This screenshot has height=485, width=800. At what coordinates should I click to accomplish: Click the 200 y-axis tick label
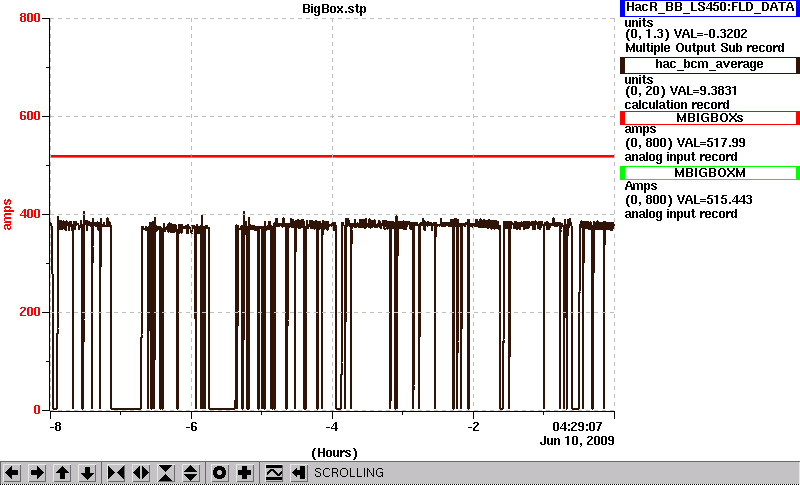[x=30, y=312]
